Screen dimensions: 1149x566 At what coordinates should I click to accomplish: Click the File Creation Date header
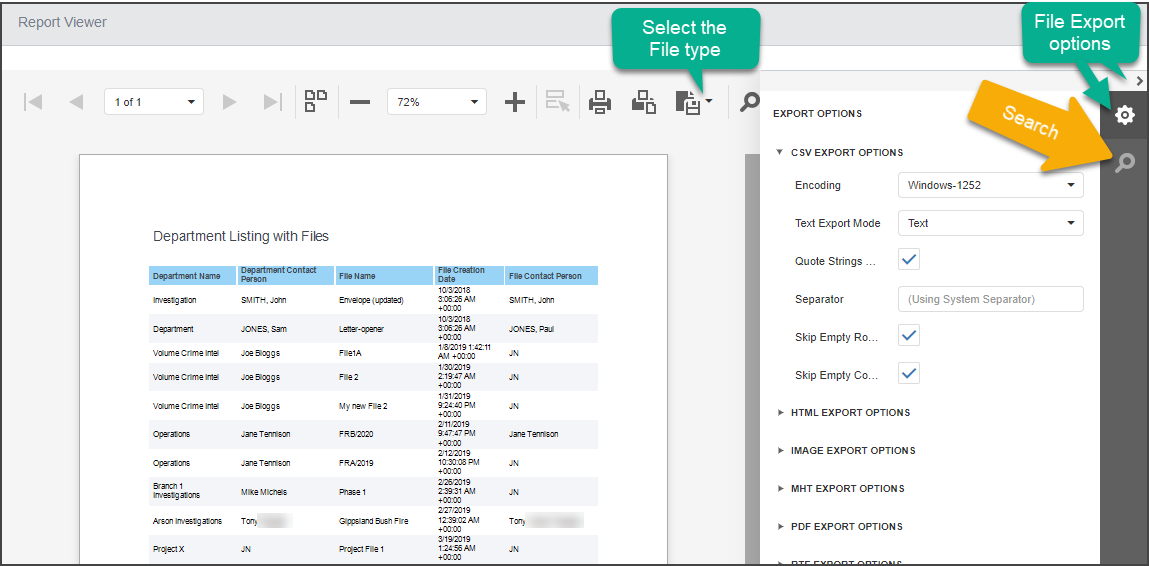pyautogui.click(x=469, y=276)
